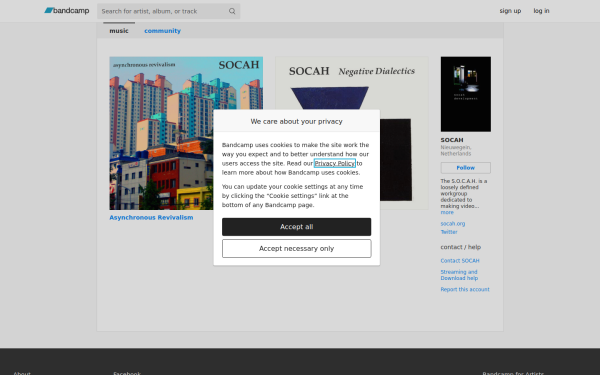Click the Asynchronous Revivalism title link
This screenshot has width=600, height=375.
coord(151,217)
